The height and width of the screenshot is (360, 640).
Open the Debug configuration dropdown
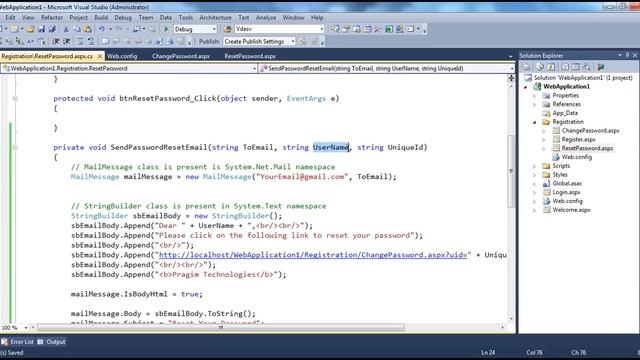[x=214, y=29]
